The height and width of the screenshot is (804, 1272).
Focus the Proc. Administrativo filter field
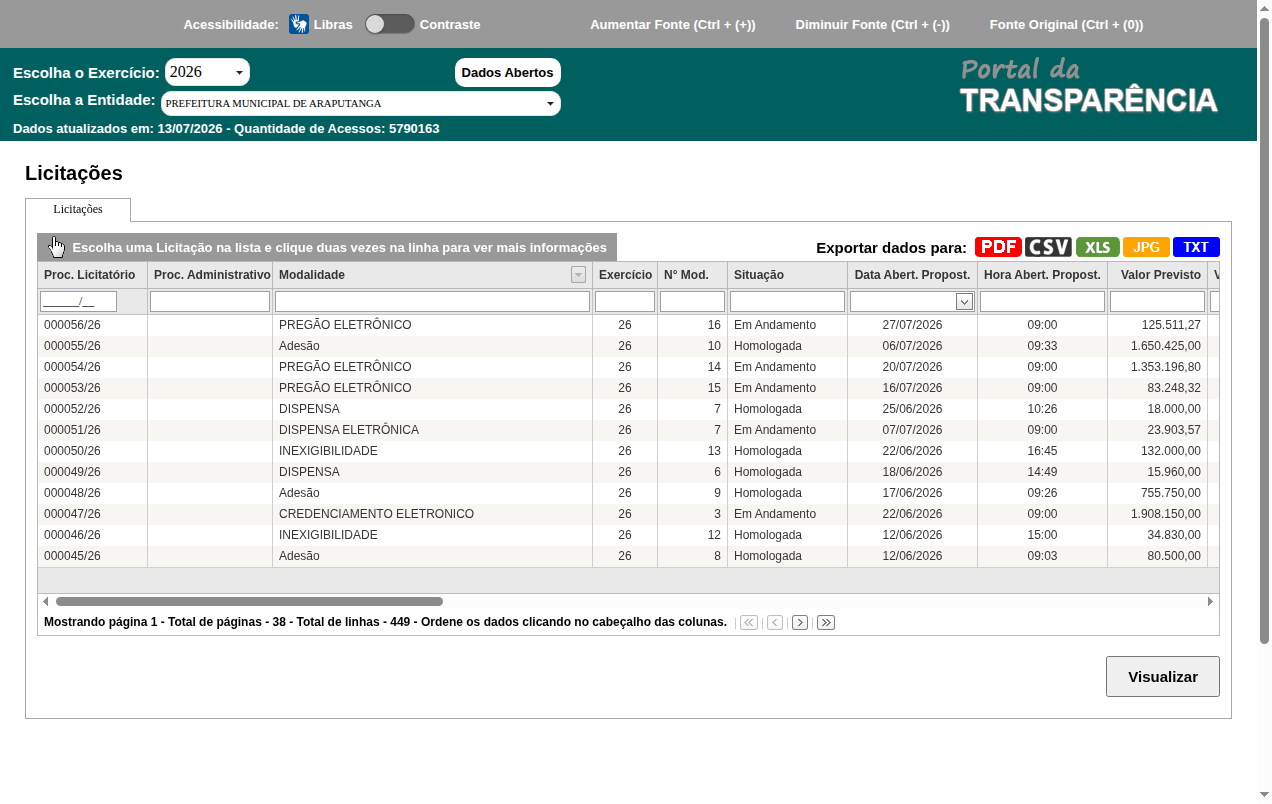pos(210,301)
